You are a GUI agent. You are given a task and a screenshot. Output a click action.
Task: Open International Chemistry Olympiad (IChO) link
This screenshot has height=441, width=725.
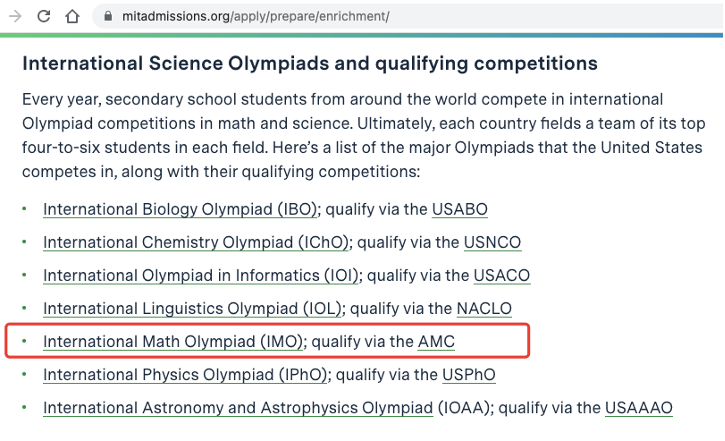(195, 243)
